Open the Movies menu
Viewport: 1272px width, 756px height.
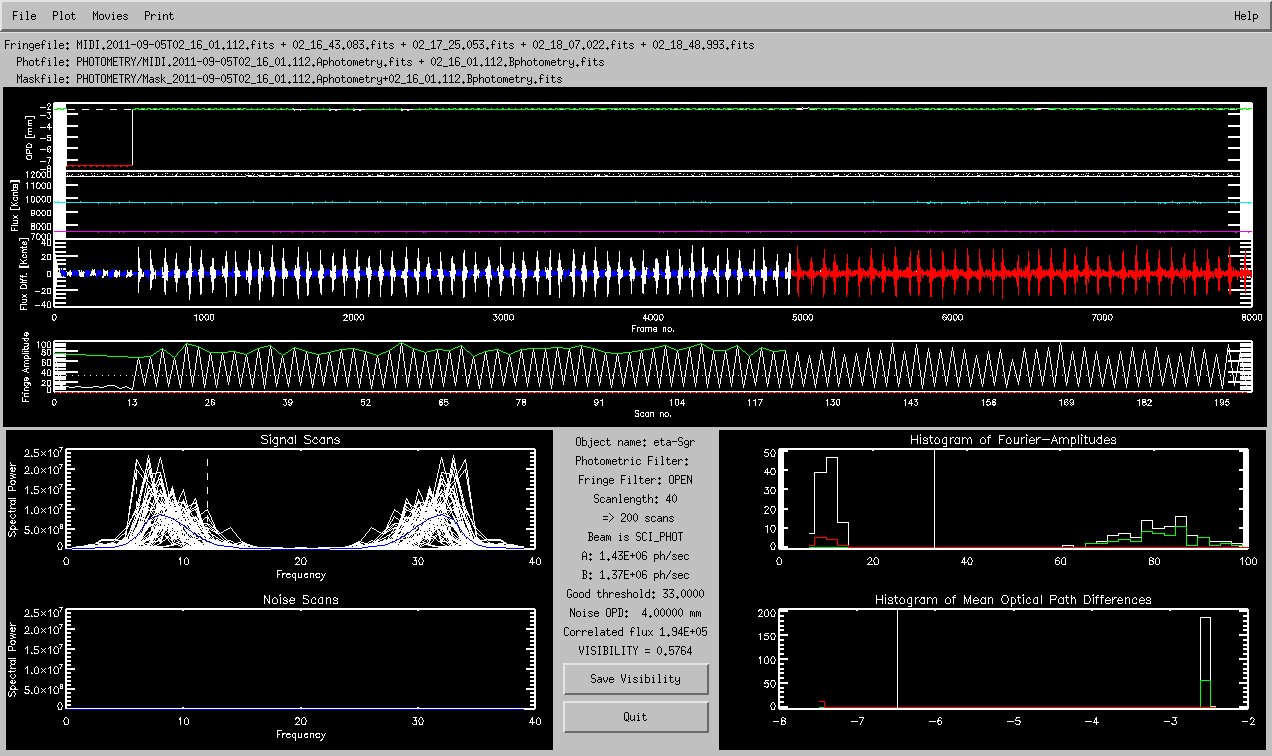pos(109,16)
